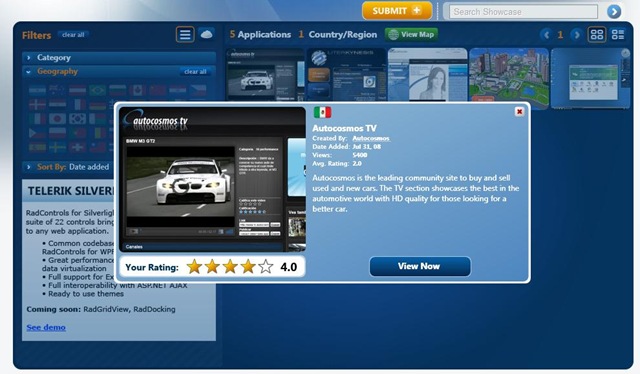Switch to detailed list view
Viewport: 640px width, 374px height.
(618, 35)
